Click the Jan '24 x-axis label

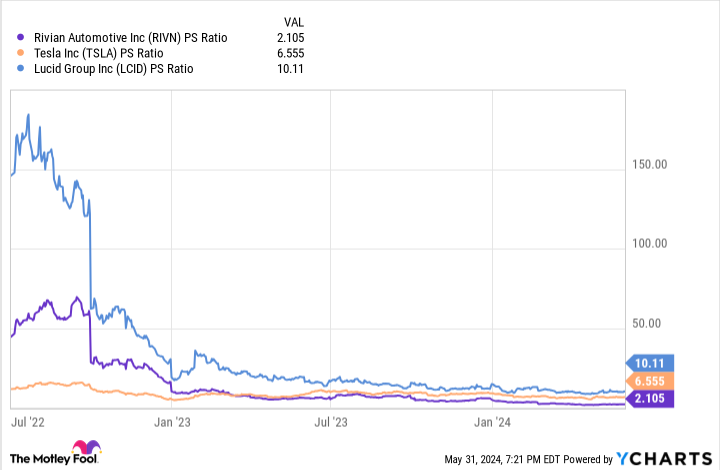click(x=492, y=422)
